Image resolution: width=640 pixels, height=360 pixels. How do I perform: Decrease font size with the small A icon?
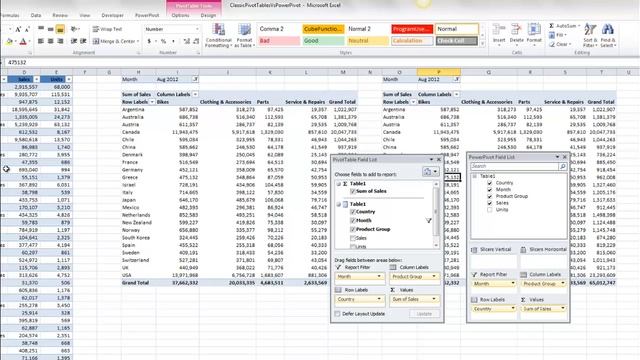[x=27, y=29]
